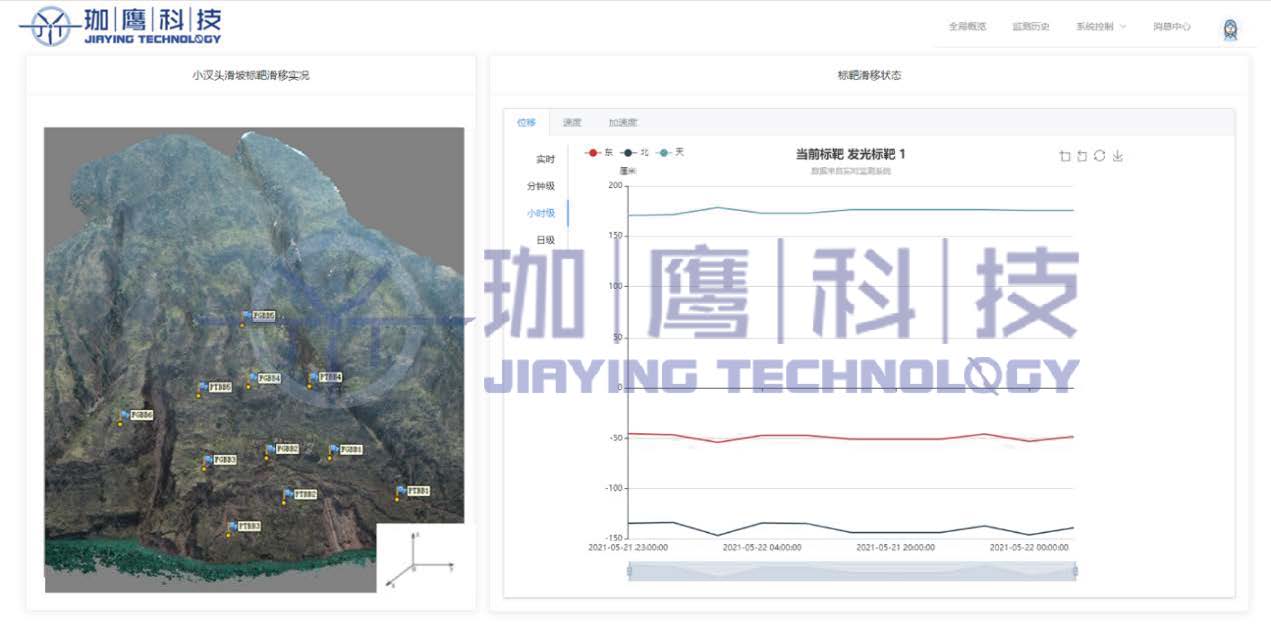Open the user avatar in the header

coord(1231,30)
